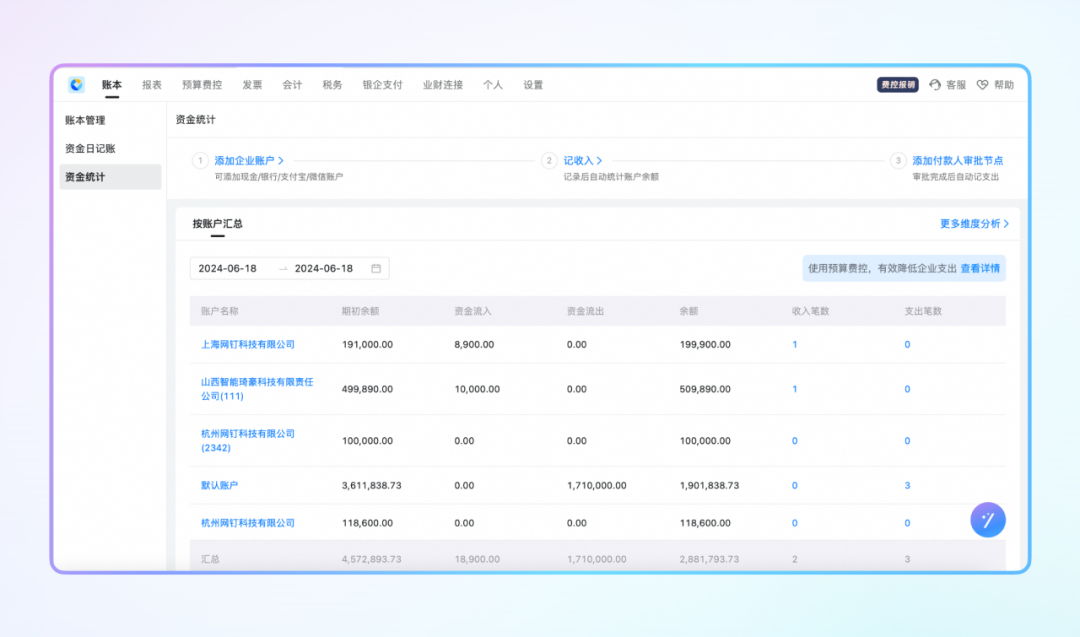Viewport: 1080px width, 637px height.
Task: Click 查看详情 link in budget banner
Action: click(980, 269)
